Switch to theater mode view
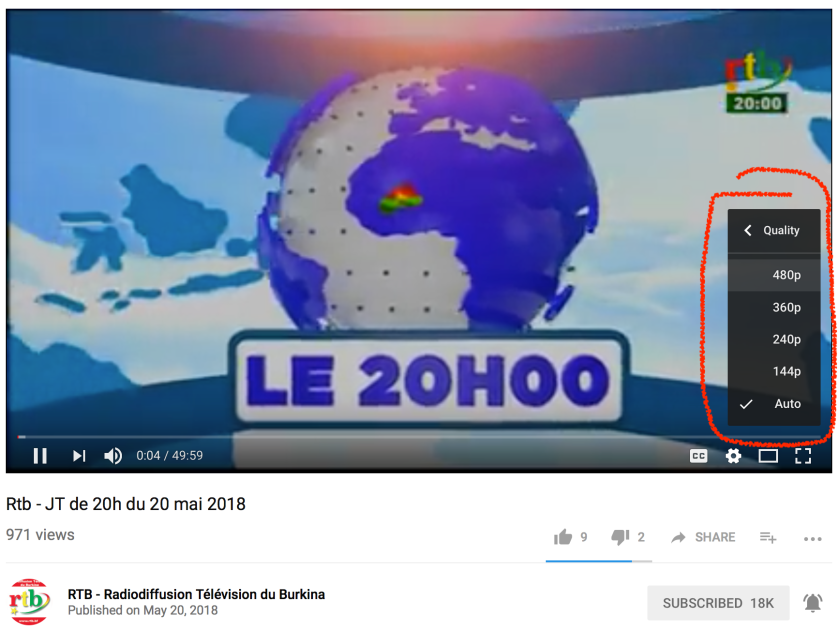 (x=768, y=455)
